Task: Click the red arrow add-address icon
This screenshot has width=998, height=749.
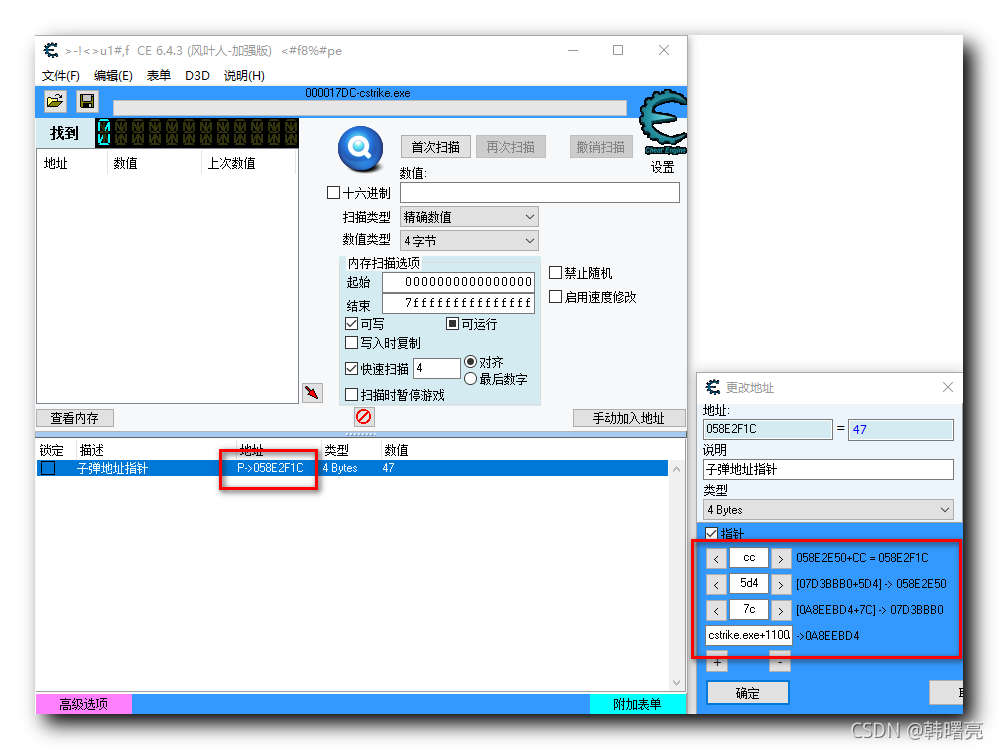Action: (x=312, y=393)
